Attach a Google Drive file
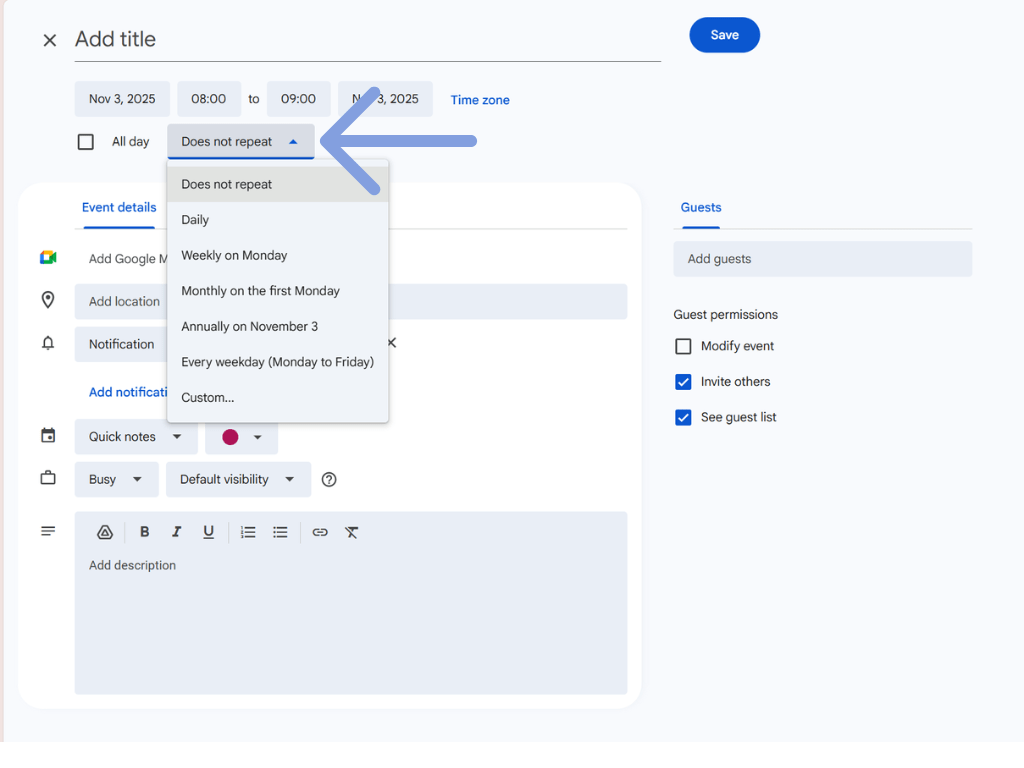 (x=105, y=532)
